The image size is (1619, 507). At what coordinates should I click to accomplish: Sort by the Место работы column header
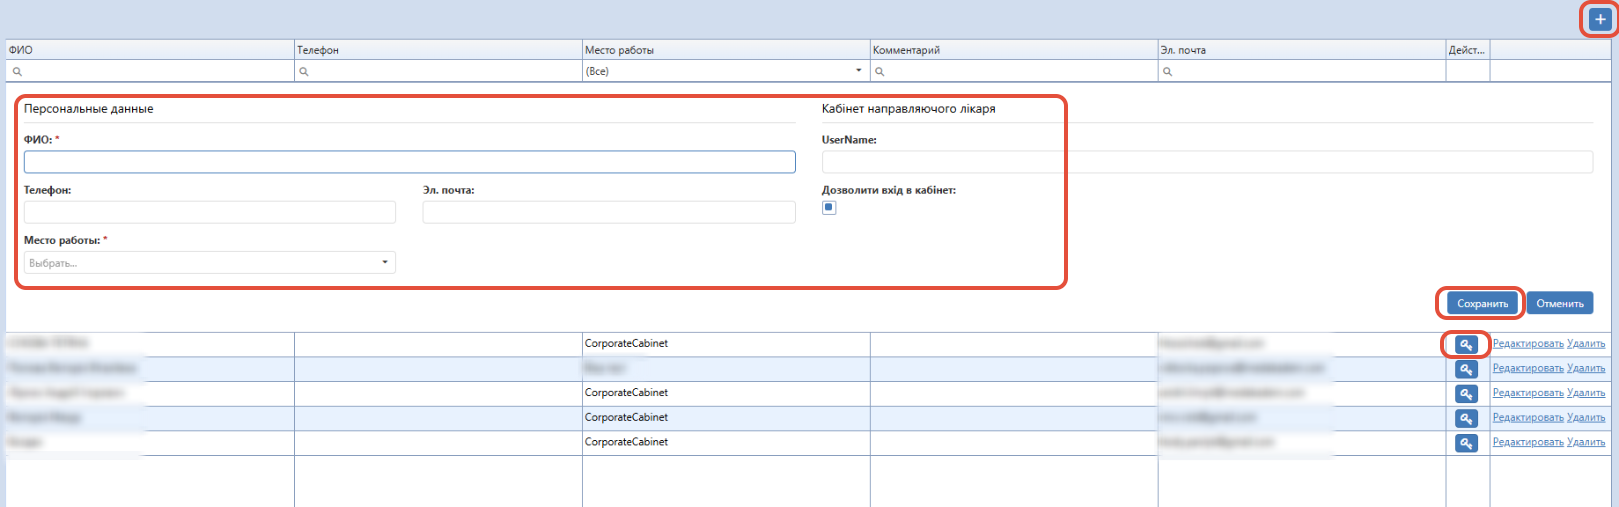726,50
